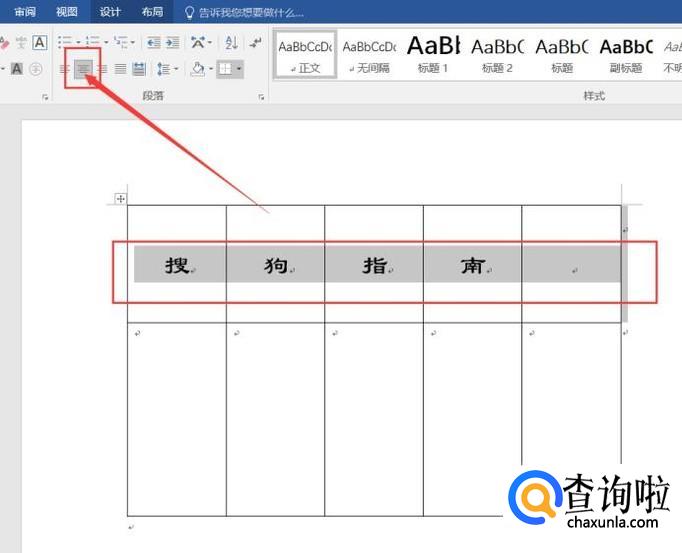Viewport: 682px width, 553px height.
Task: Click the center align paragraph icon
Action: [x=83, y=69]
